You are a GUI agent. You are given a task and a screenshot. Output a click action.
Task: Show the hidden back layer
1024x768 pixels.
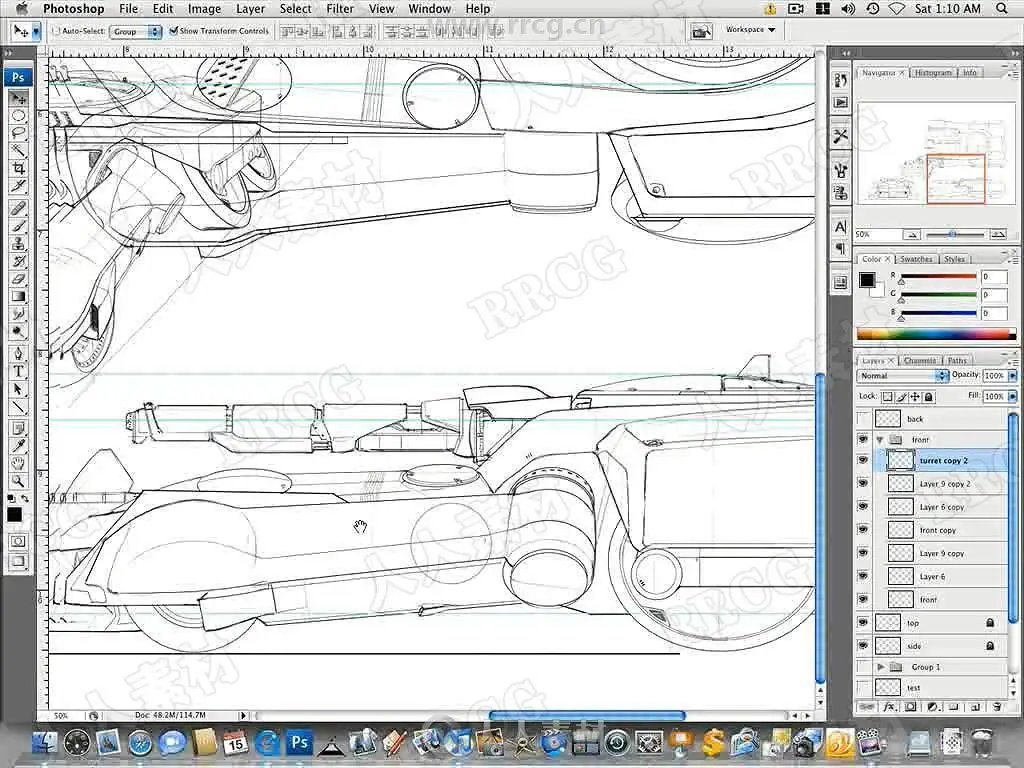coord(863,419)
